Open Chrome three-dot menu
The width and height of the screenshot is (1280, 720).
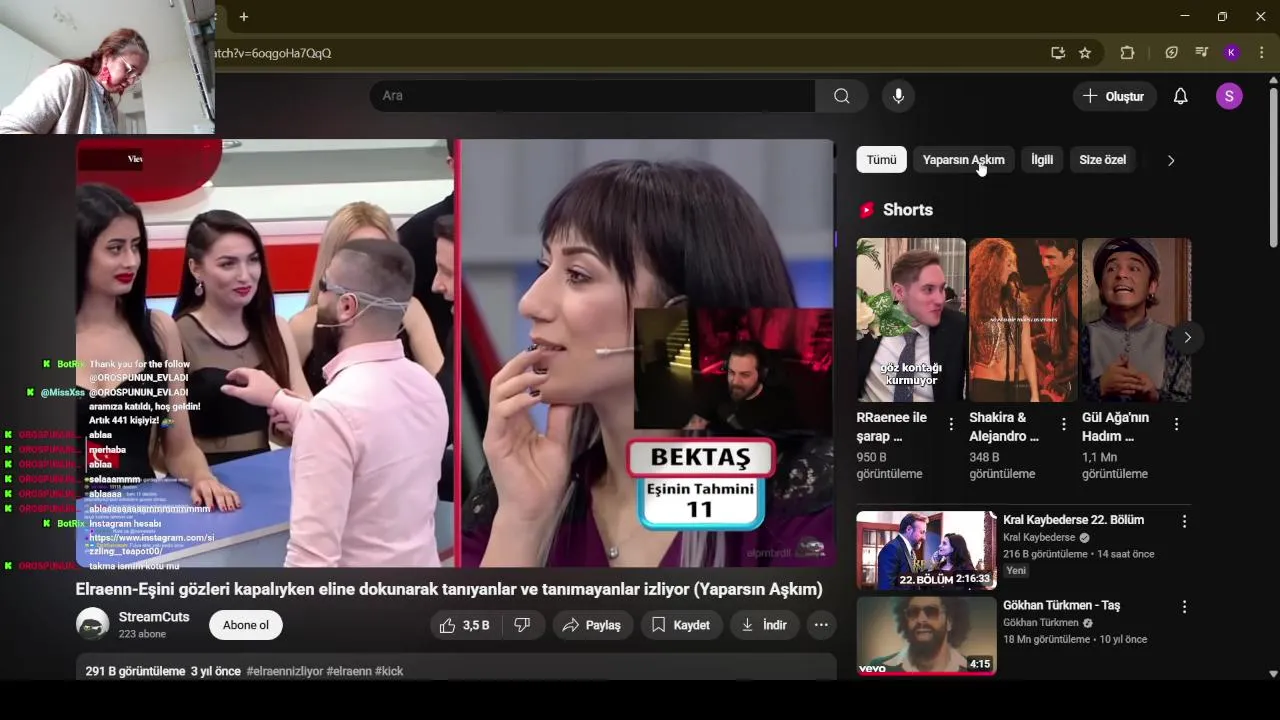(1261, 53)
